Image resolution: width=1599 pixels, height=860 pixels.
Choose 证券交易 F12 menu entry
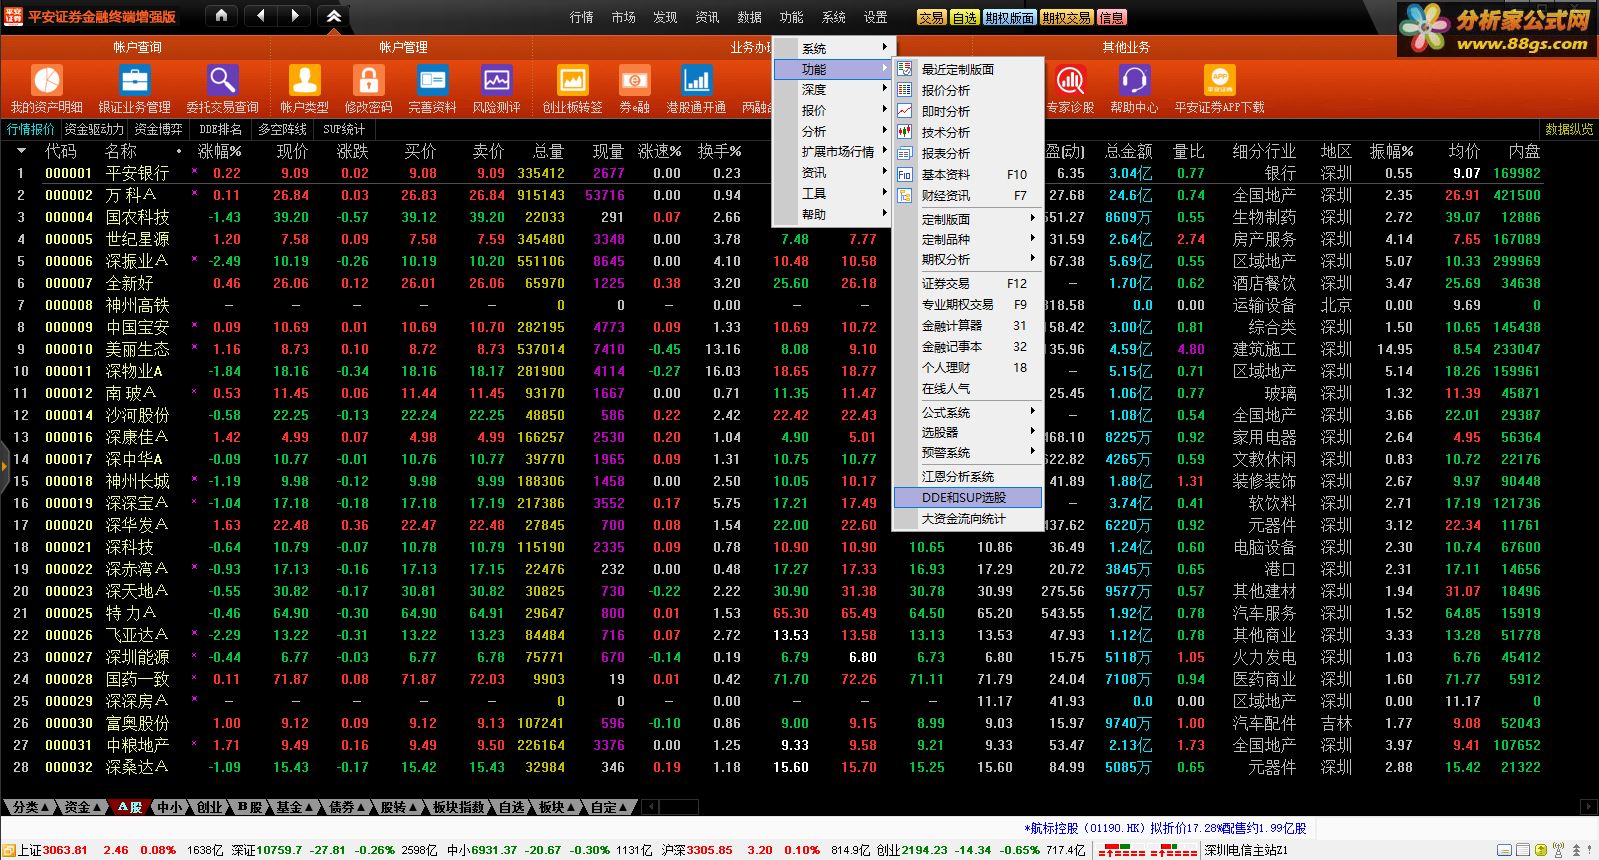pyautogui.click(x=968, y=283)
